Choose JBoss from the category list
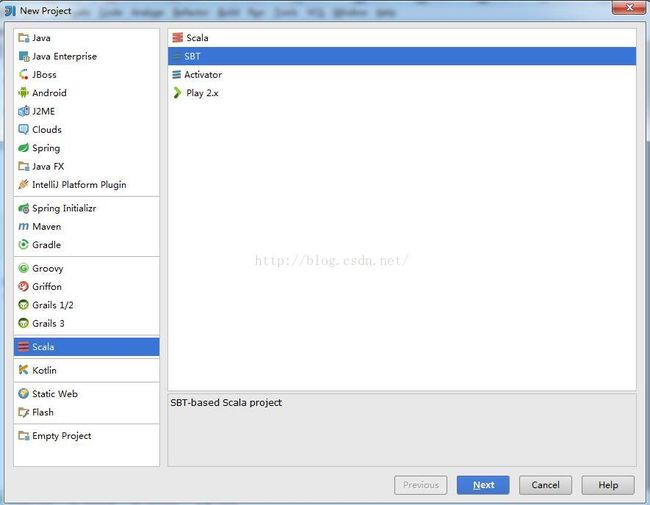This screenshot has height=505, width=650. coord(86,75)
